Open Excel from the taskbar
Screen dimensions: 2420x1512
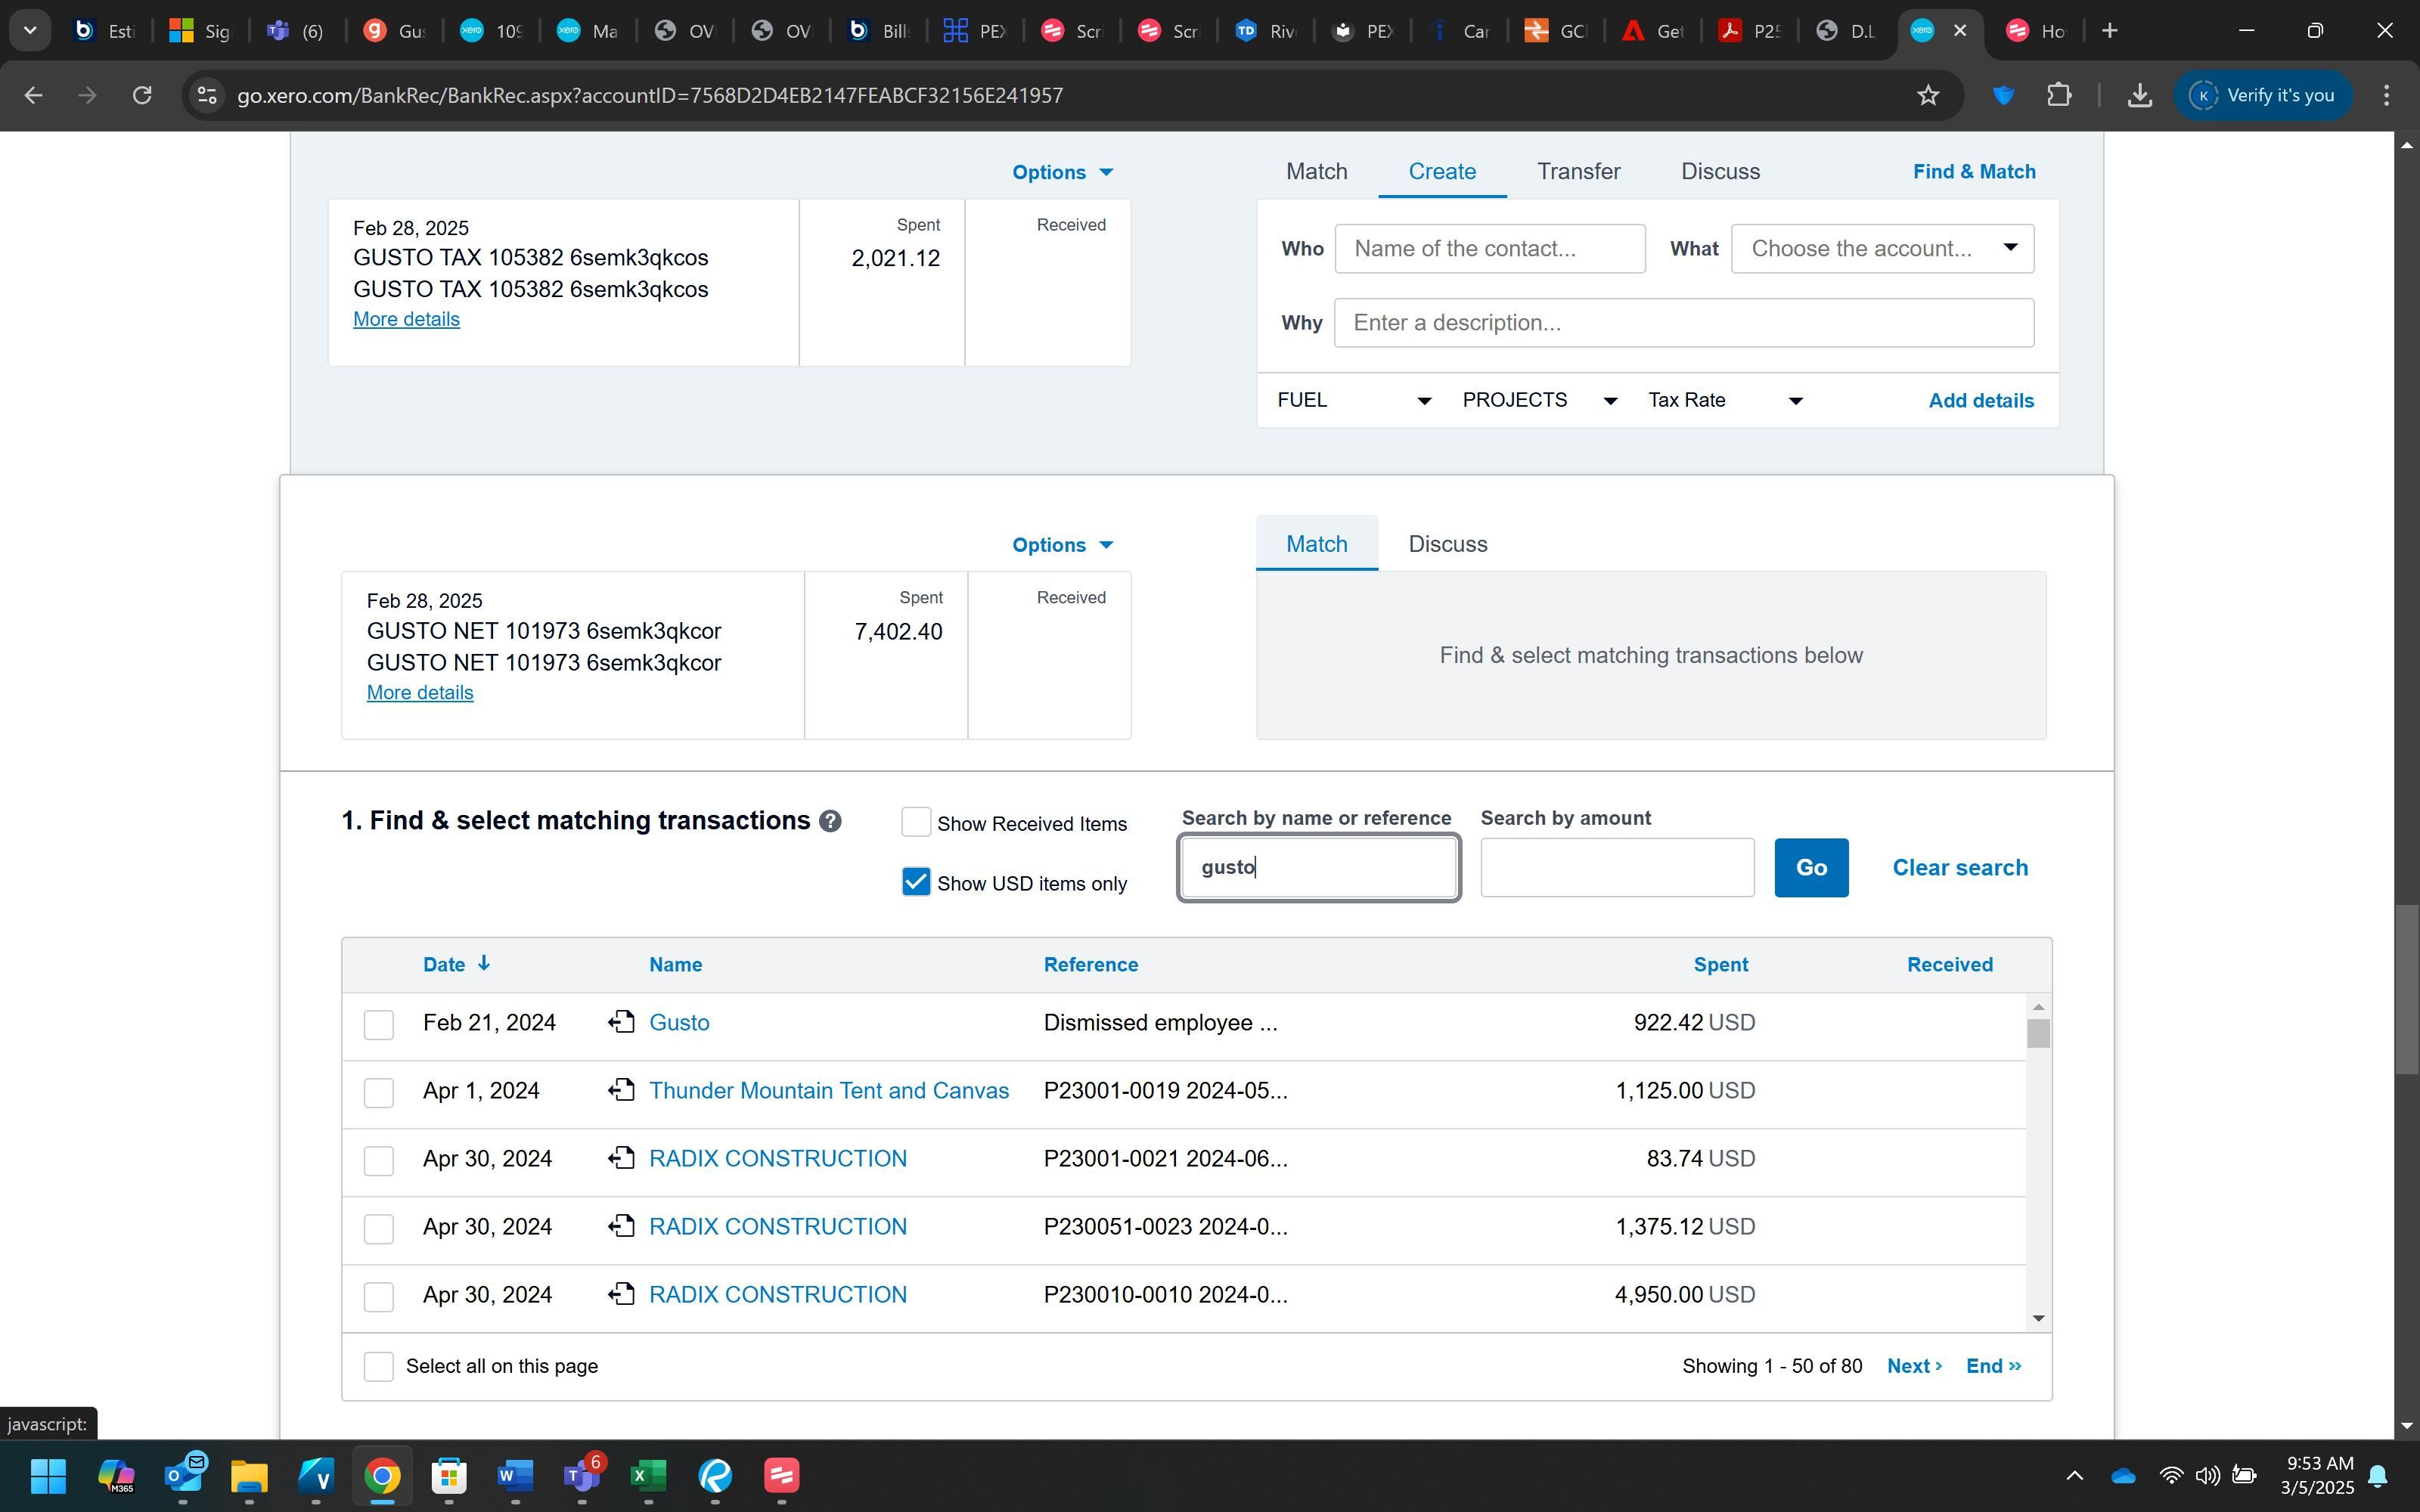click(648, 1475)
